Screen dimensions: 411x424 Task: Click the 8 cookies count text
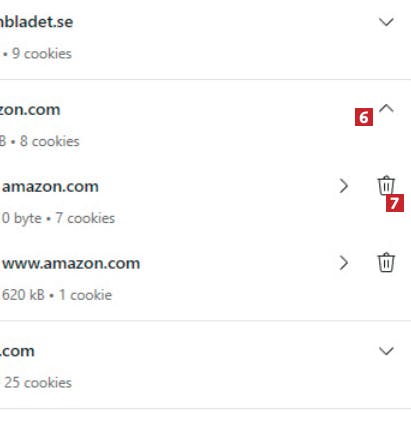click(50, 141)
